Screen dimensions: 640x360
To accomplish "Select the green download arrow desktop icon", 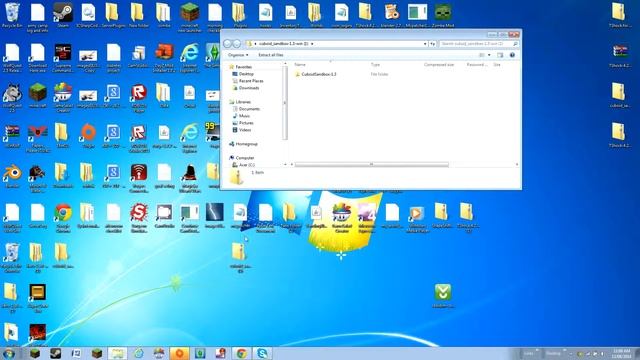I will tap(443, 296).
